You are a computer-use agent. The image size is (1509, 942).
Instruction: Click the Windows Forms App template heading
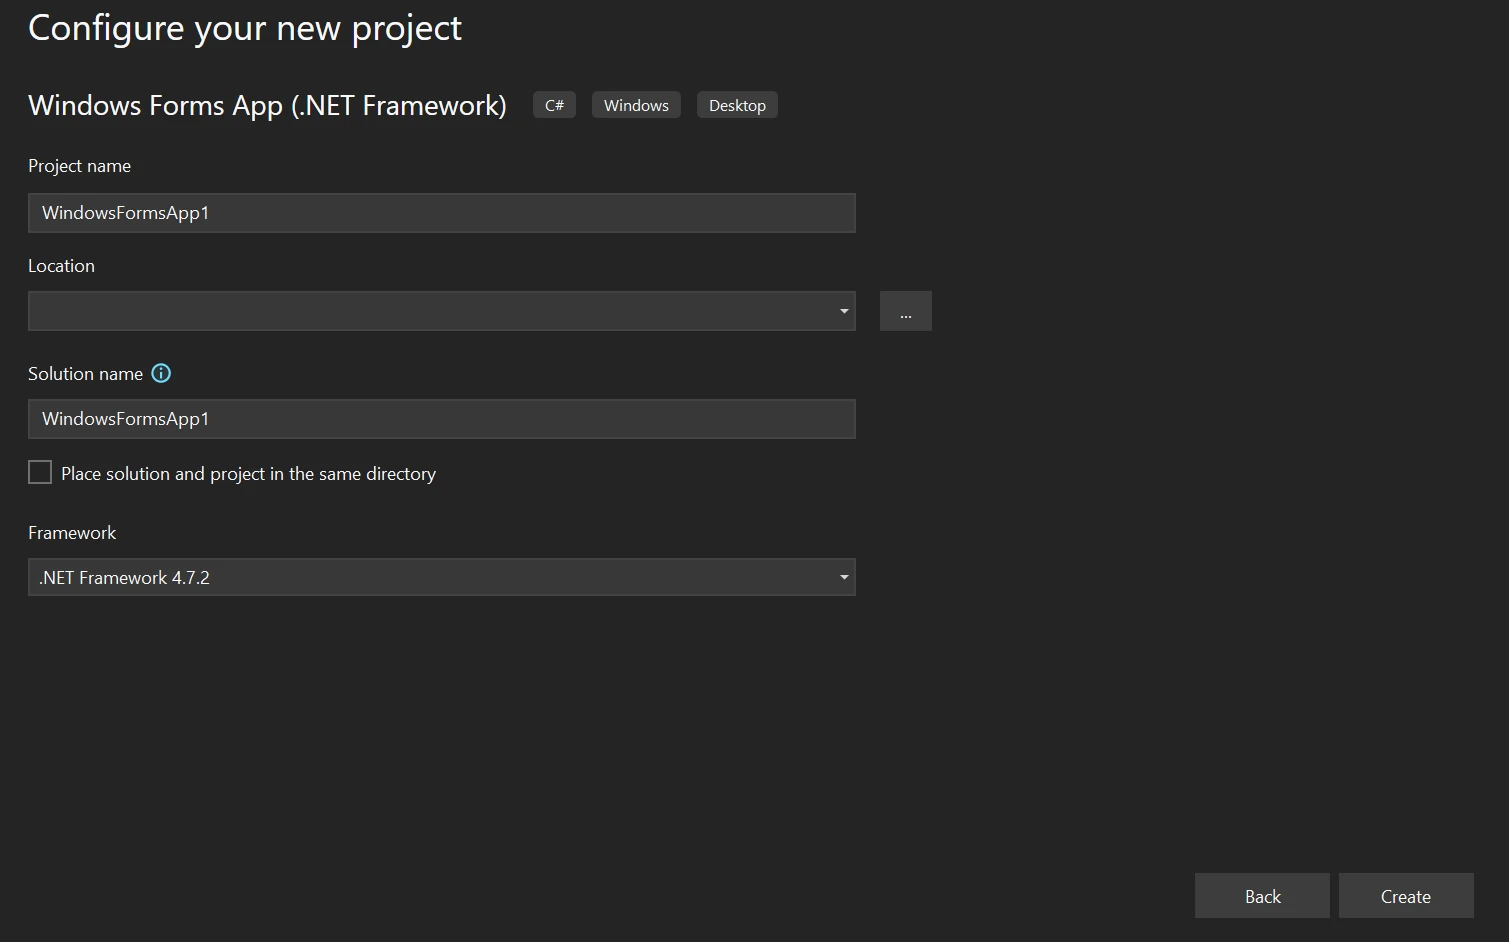(x=267, y=105)
